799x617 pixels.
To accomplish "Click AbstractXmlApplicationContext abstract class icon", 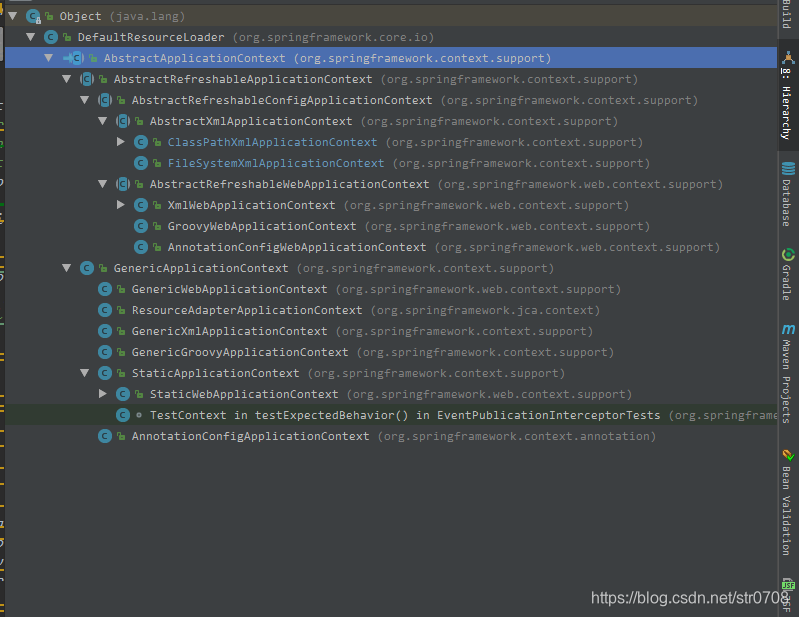I will point(123,121).
